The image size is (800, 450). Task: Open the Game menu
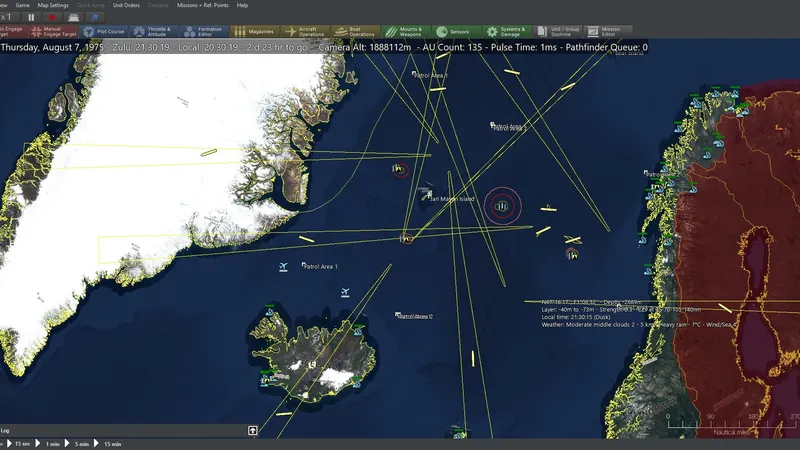coord(21,5)
